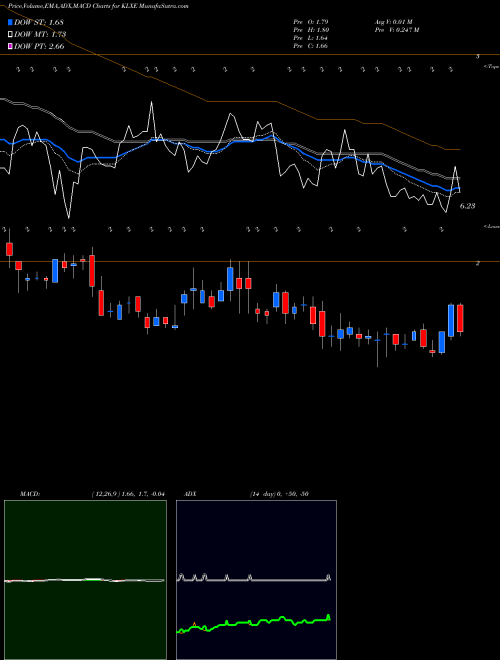Click the 'Pre L: 1.64' low value
Image resolution: width=500 pixels, height=660 pixels.
(311, 38)
